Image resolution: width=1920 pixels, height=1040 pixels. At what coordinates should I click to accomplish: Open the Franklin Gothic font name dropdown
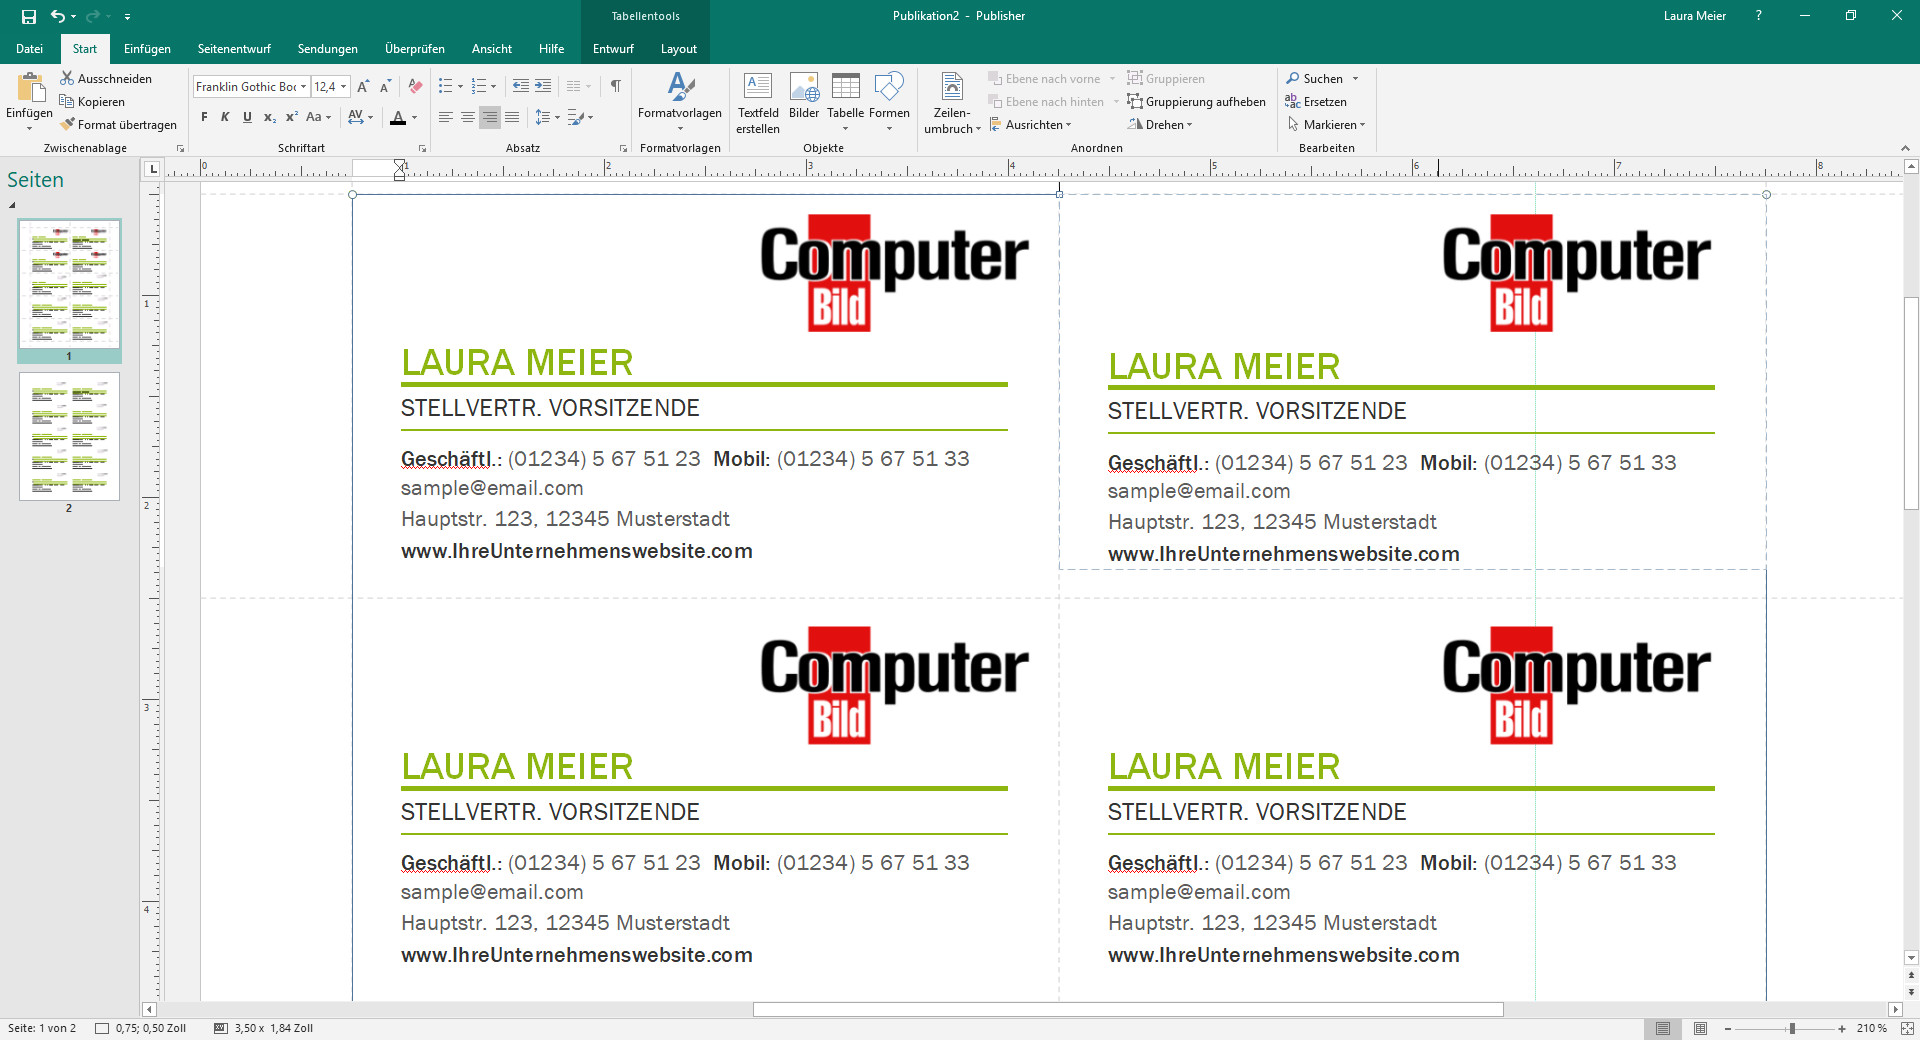click(303, 87)
